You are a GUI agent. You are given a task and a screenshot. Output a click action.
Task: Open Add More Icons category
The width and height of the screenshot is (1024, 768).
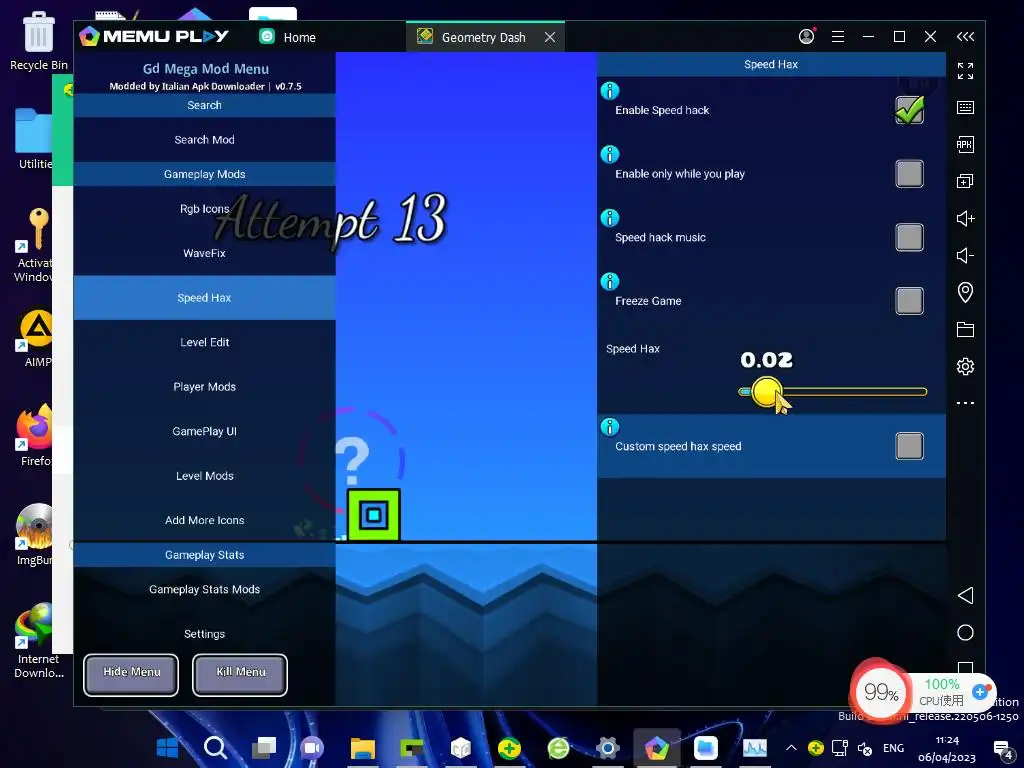click(204, 520)
